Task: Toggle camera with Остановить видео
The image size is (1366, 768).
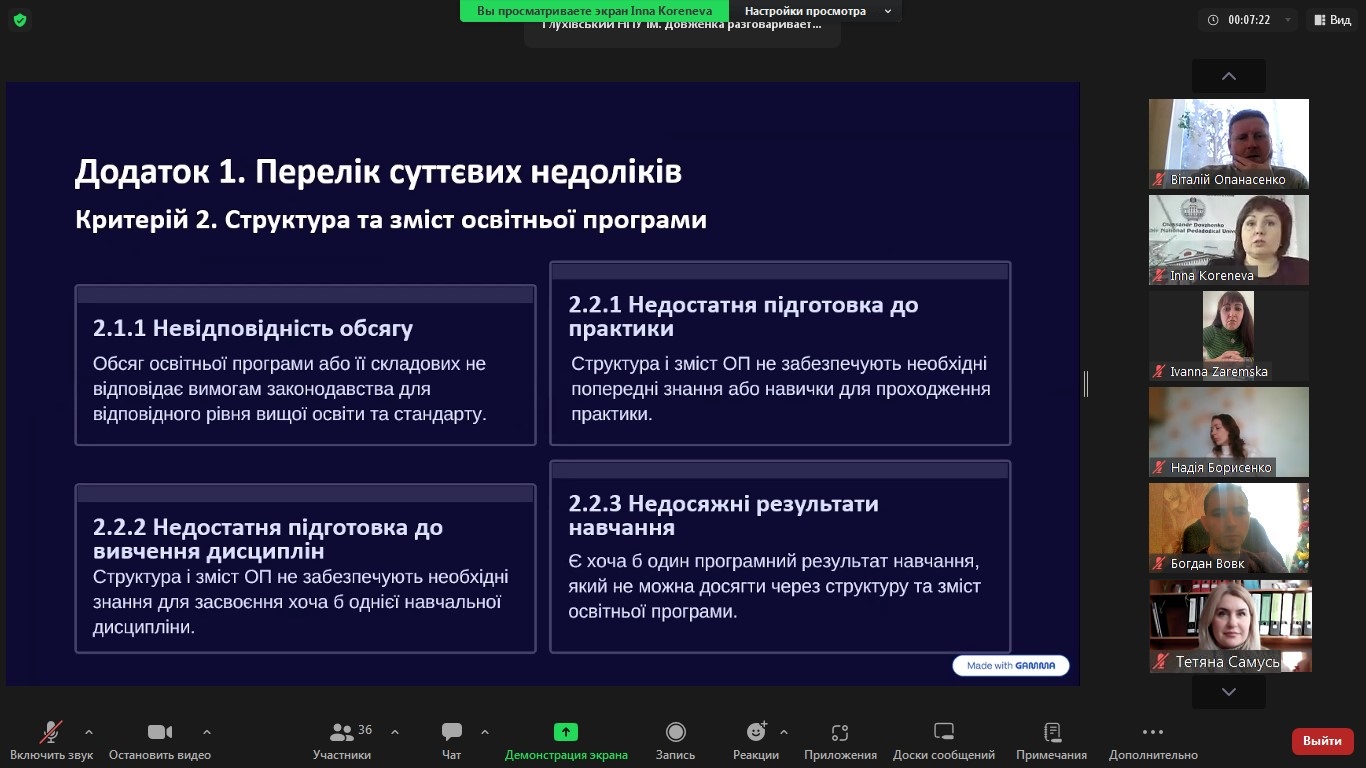Action: 160,733
